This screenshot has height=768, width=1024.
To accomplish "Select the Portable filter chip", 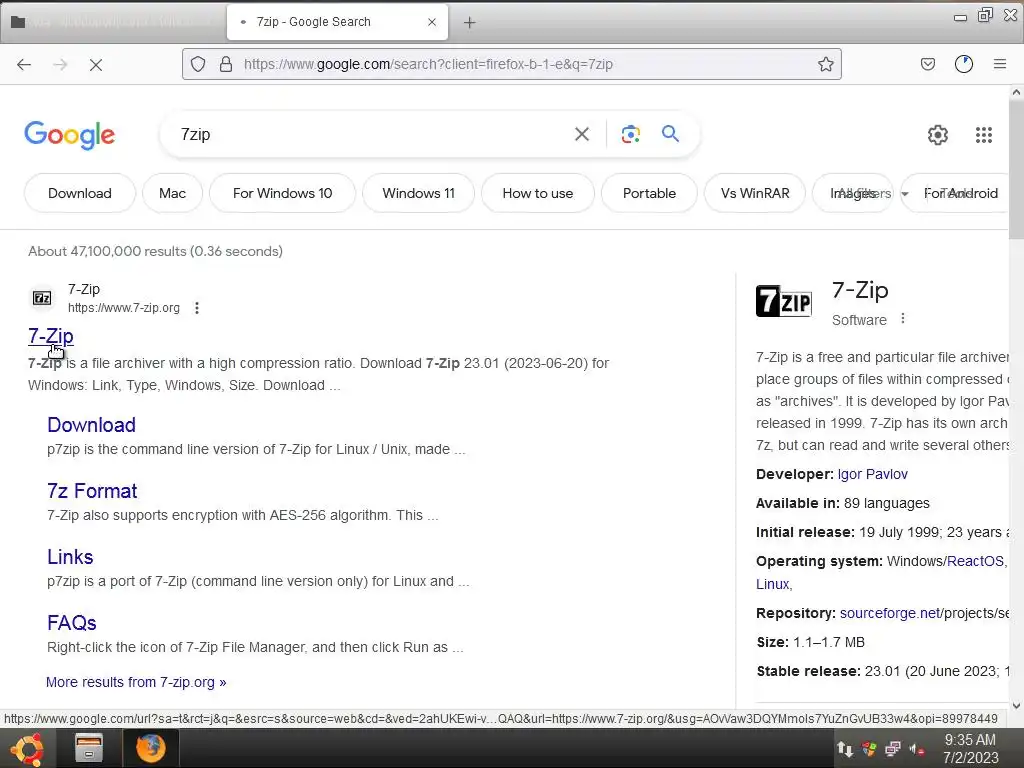I will (649, 193).
